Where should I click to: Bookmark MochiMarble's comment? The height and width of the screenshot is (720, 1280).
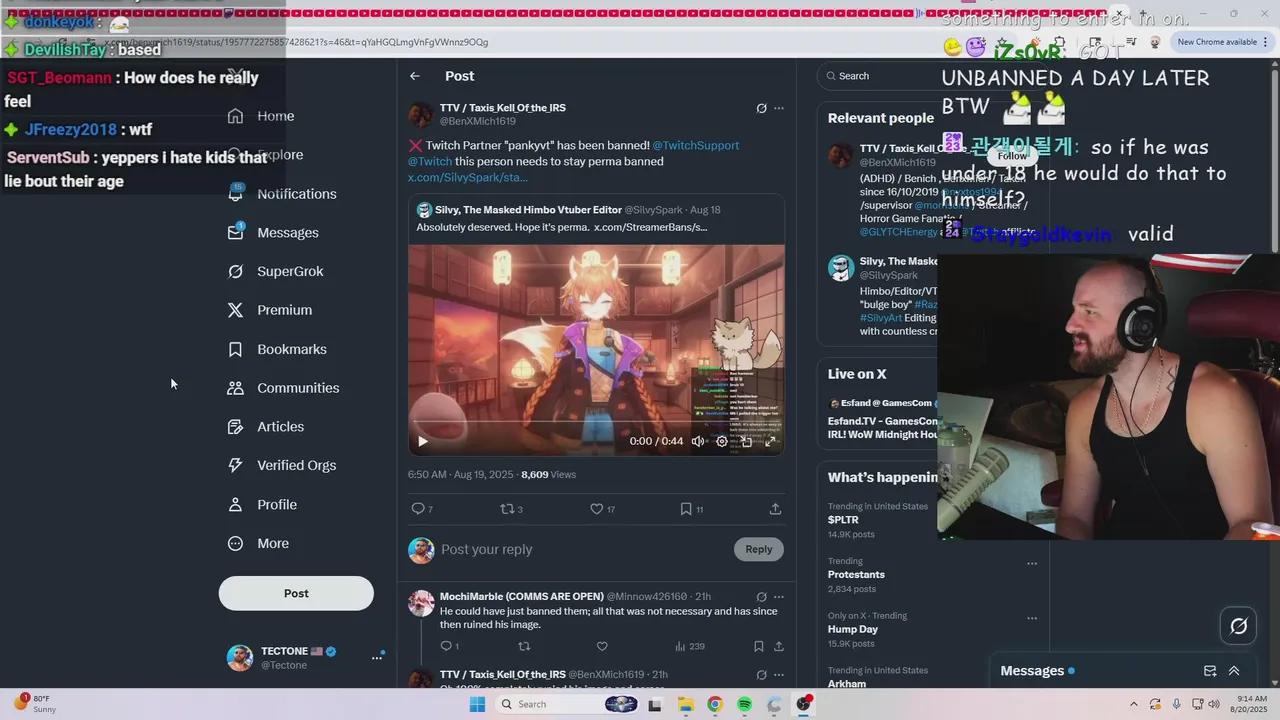tap(759, 646)
